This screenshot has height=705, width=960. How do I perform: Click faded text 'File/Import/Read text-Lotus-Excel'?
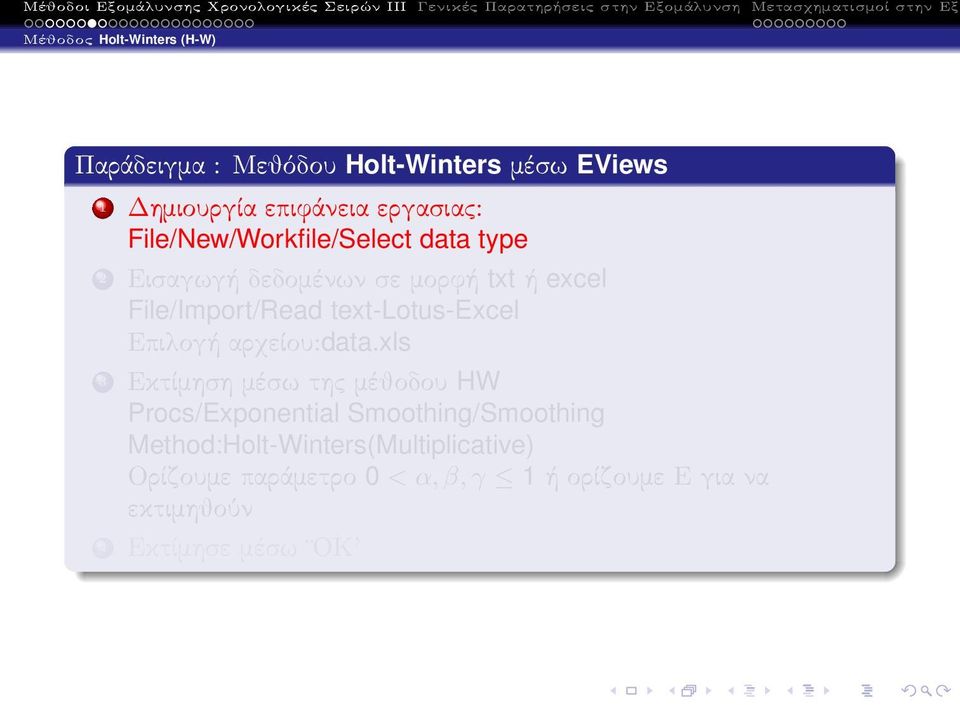(x=323, y=310)
